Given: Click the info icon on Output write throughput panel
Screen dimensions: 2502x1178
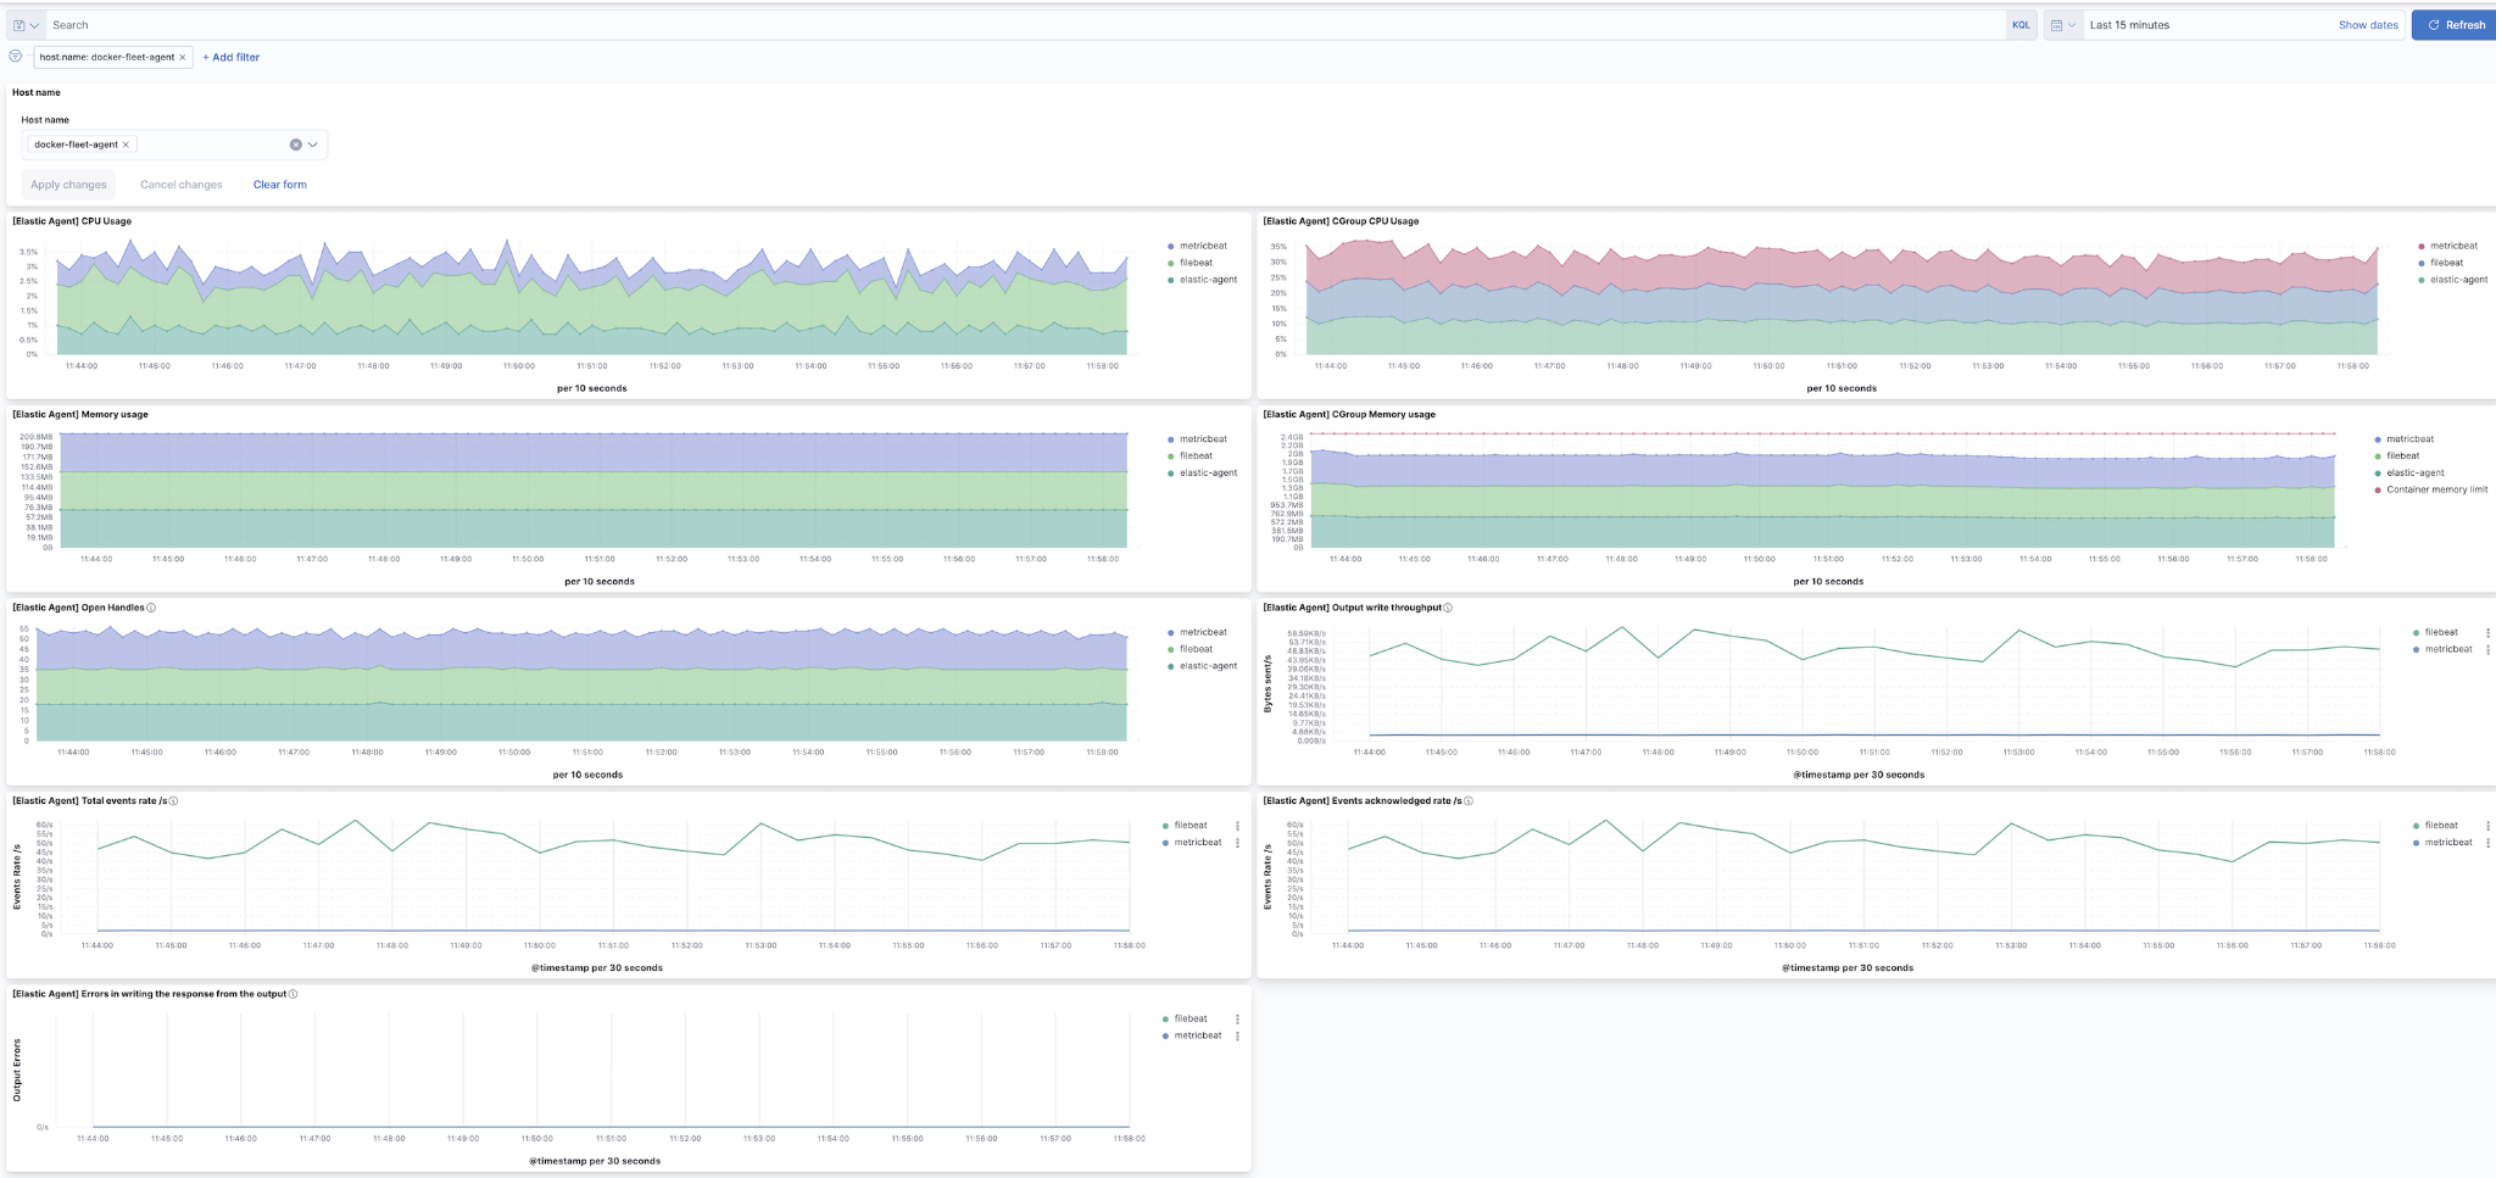Looking at the screenshot, I should coord(1450,605).
